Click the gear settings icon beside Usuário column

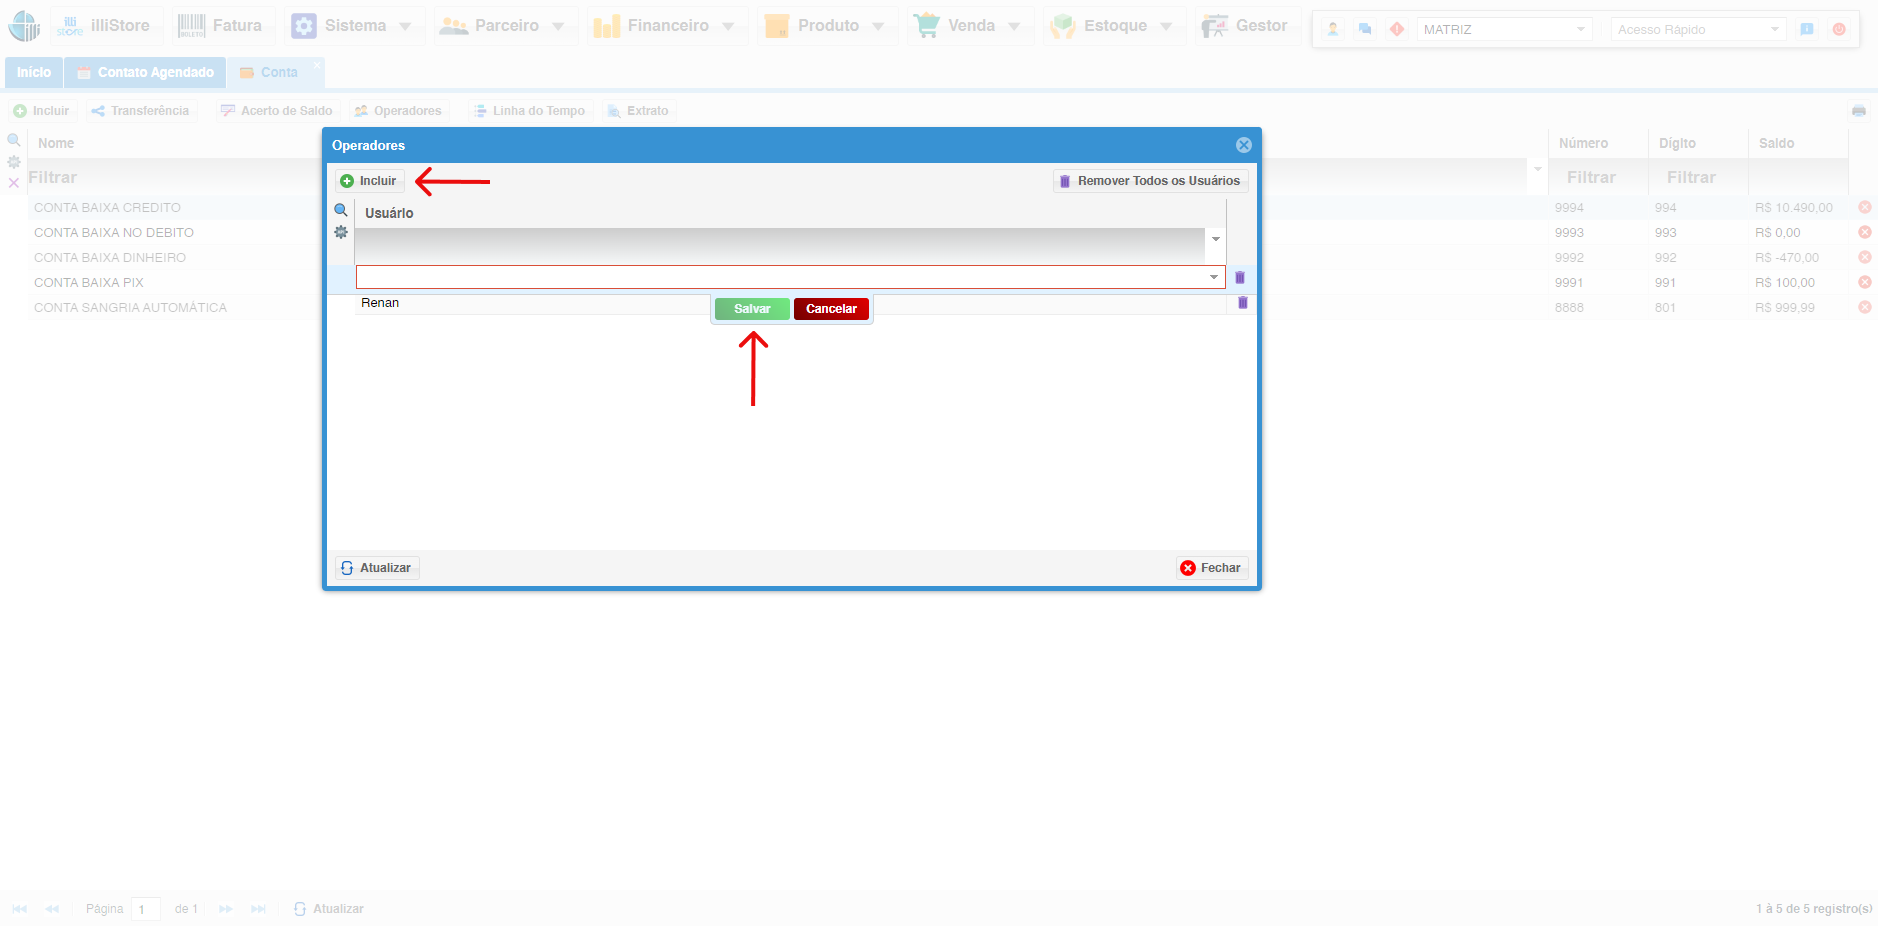(x=341, y=232)
